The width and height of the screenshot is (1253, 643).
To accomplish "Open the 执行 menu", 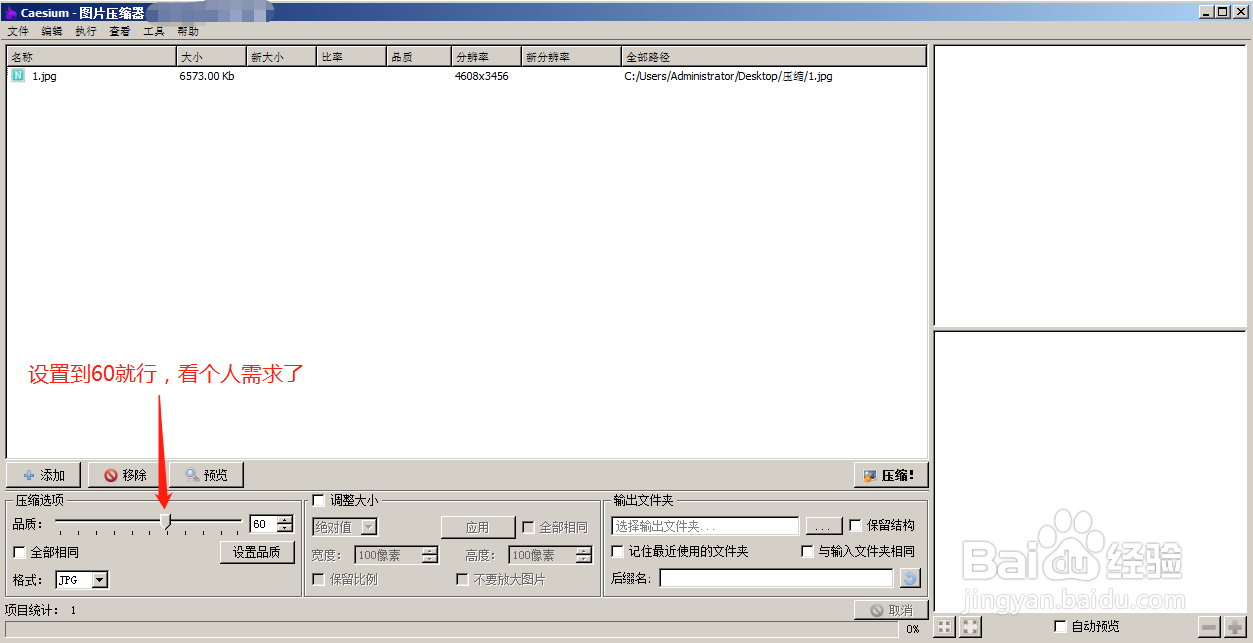I will (86, 32).
